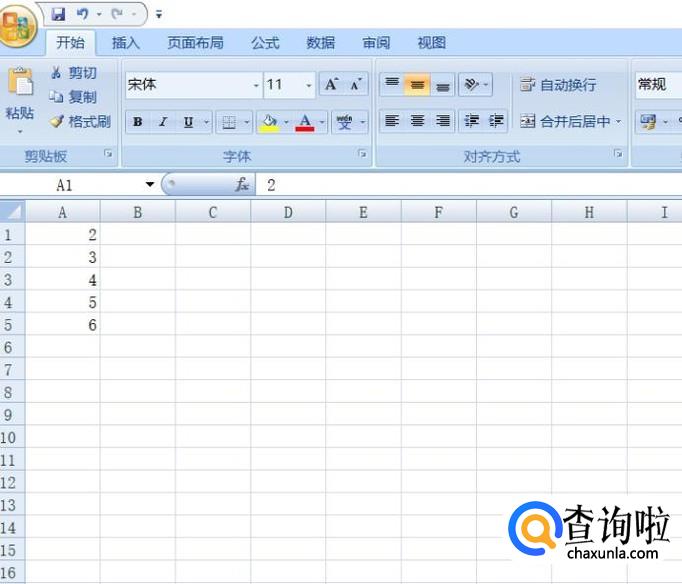682x584 pixels.
Task: Decrease indent
Action: tap(471, 120)
